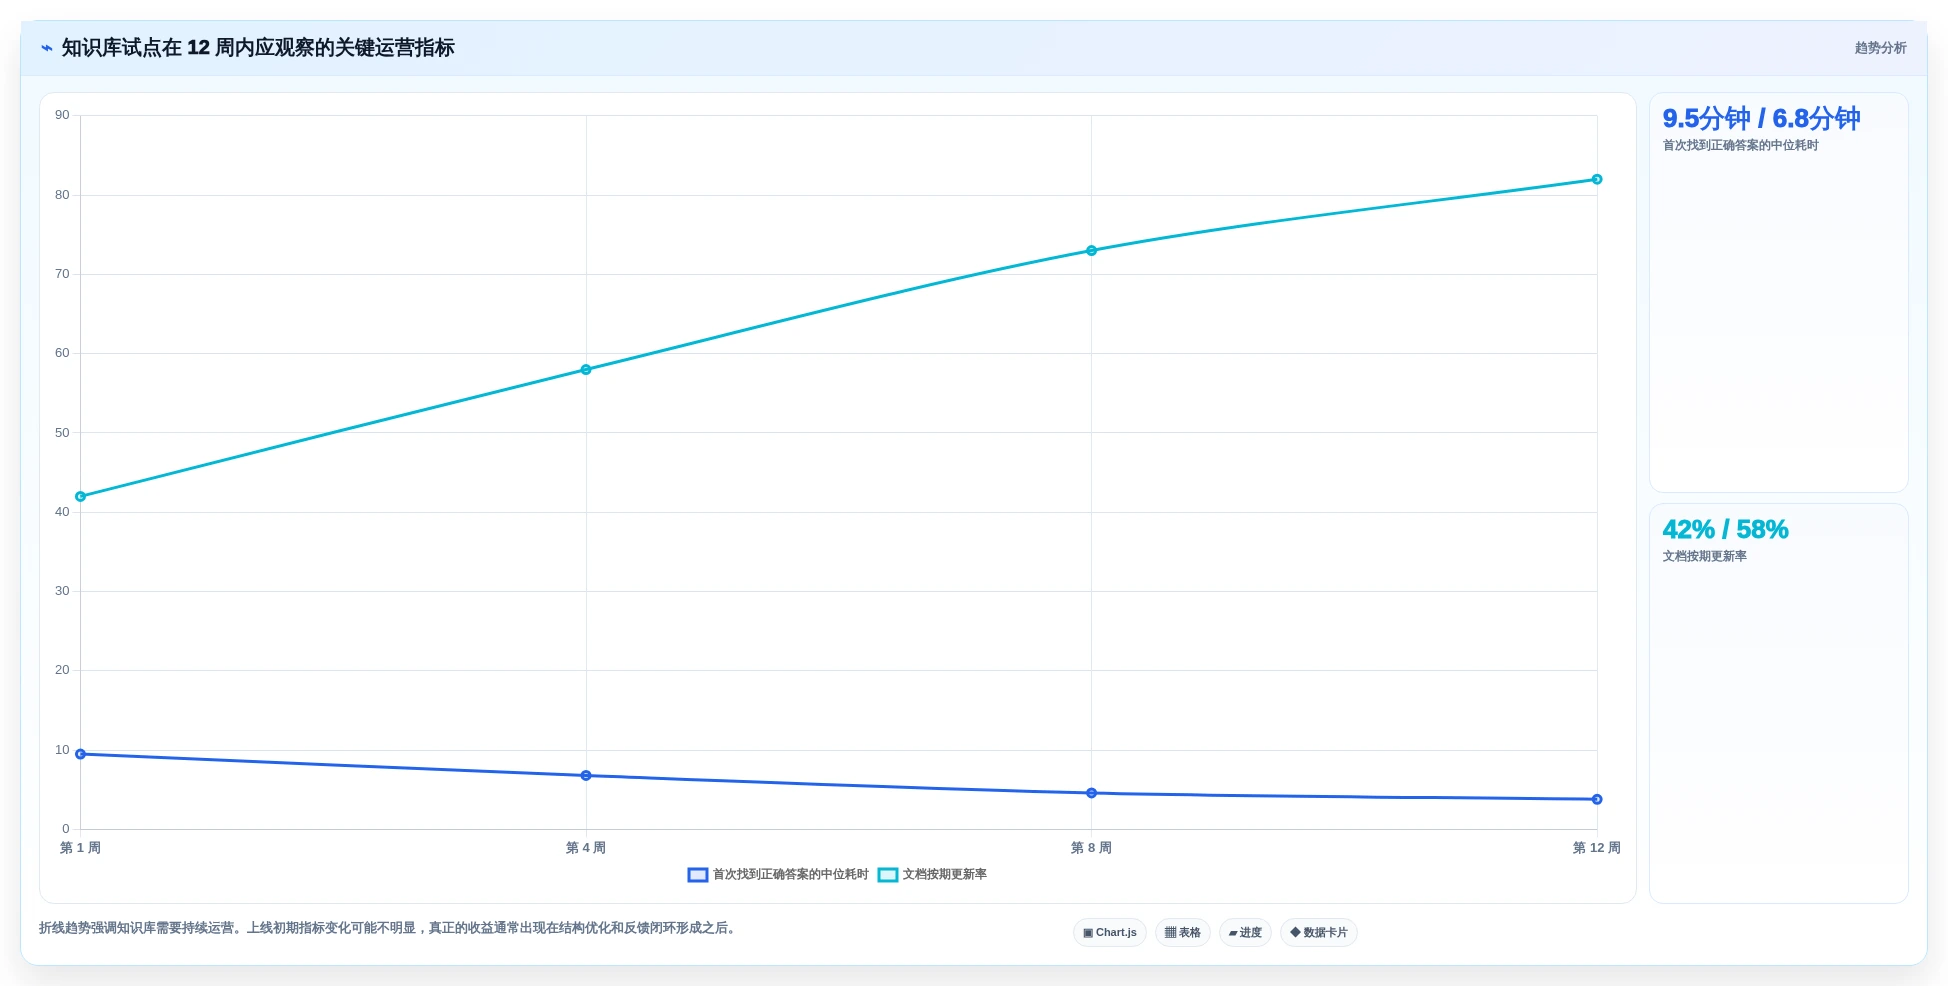1948x986 pixels.
Task: Select the blue data point at 第 4 周
Action: [586, 776]
